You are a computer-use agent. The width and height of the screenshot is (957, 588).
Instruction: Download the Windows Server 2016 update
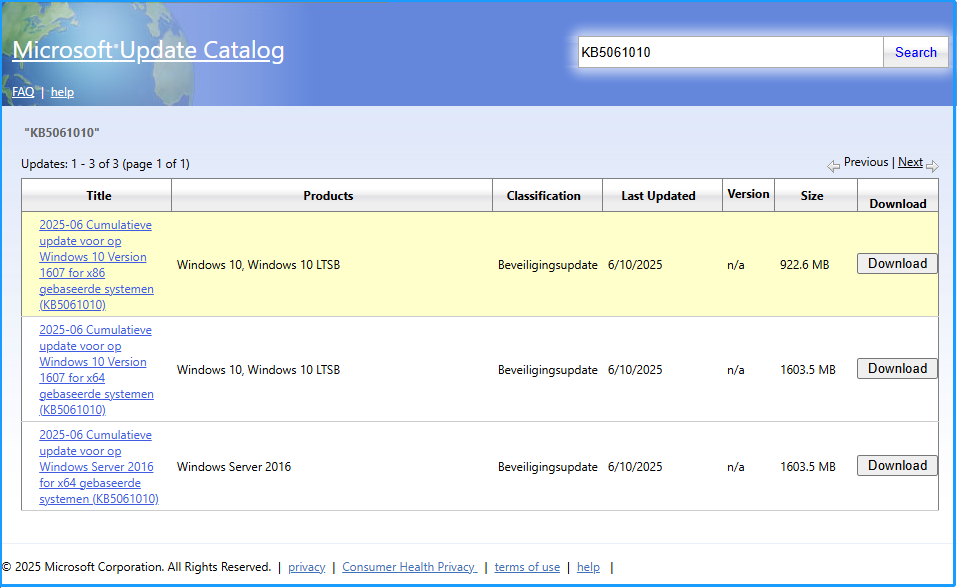(x=897, y=466)
